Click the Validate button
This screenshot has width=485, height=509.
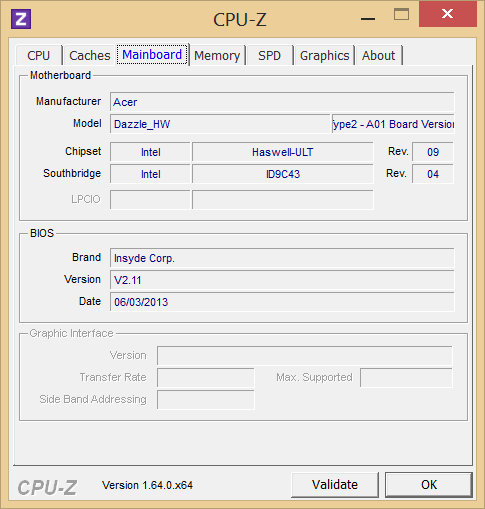[x=335, y=485]
